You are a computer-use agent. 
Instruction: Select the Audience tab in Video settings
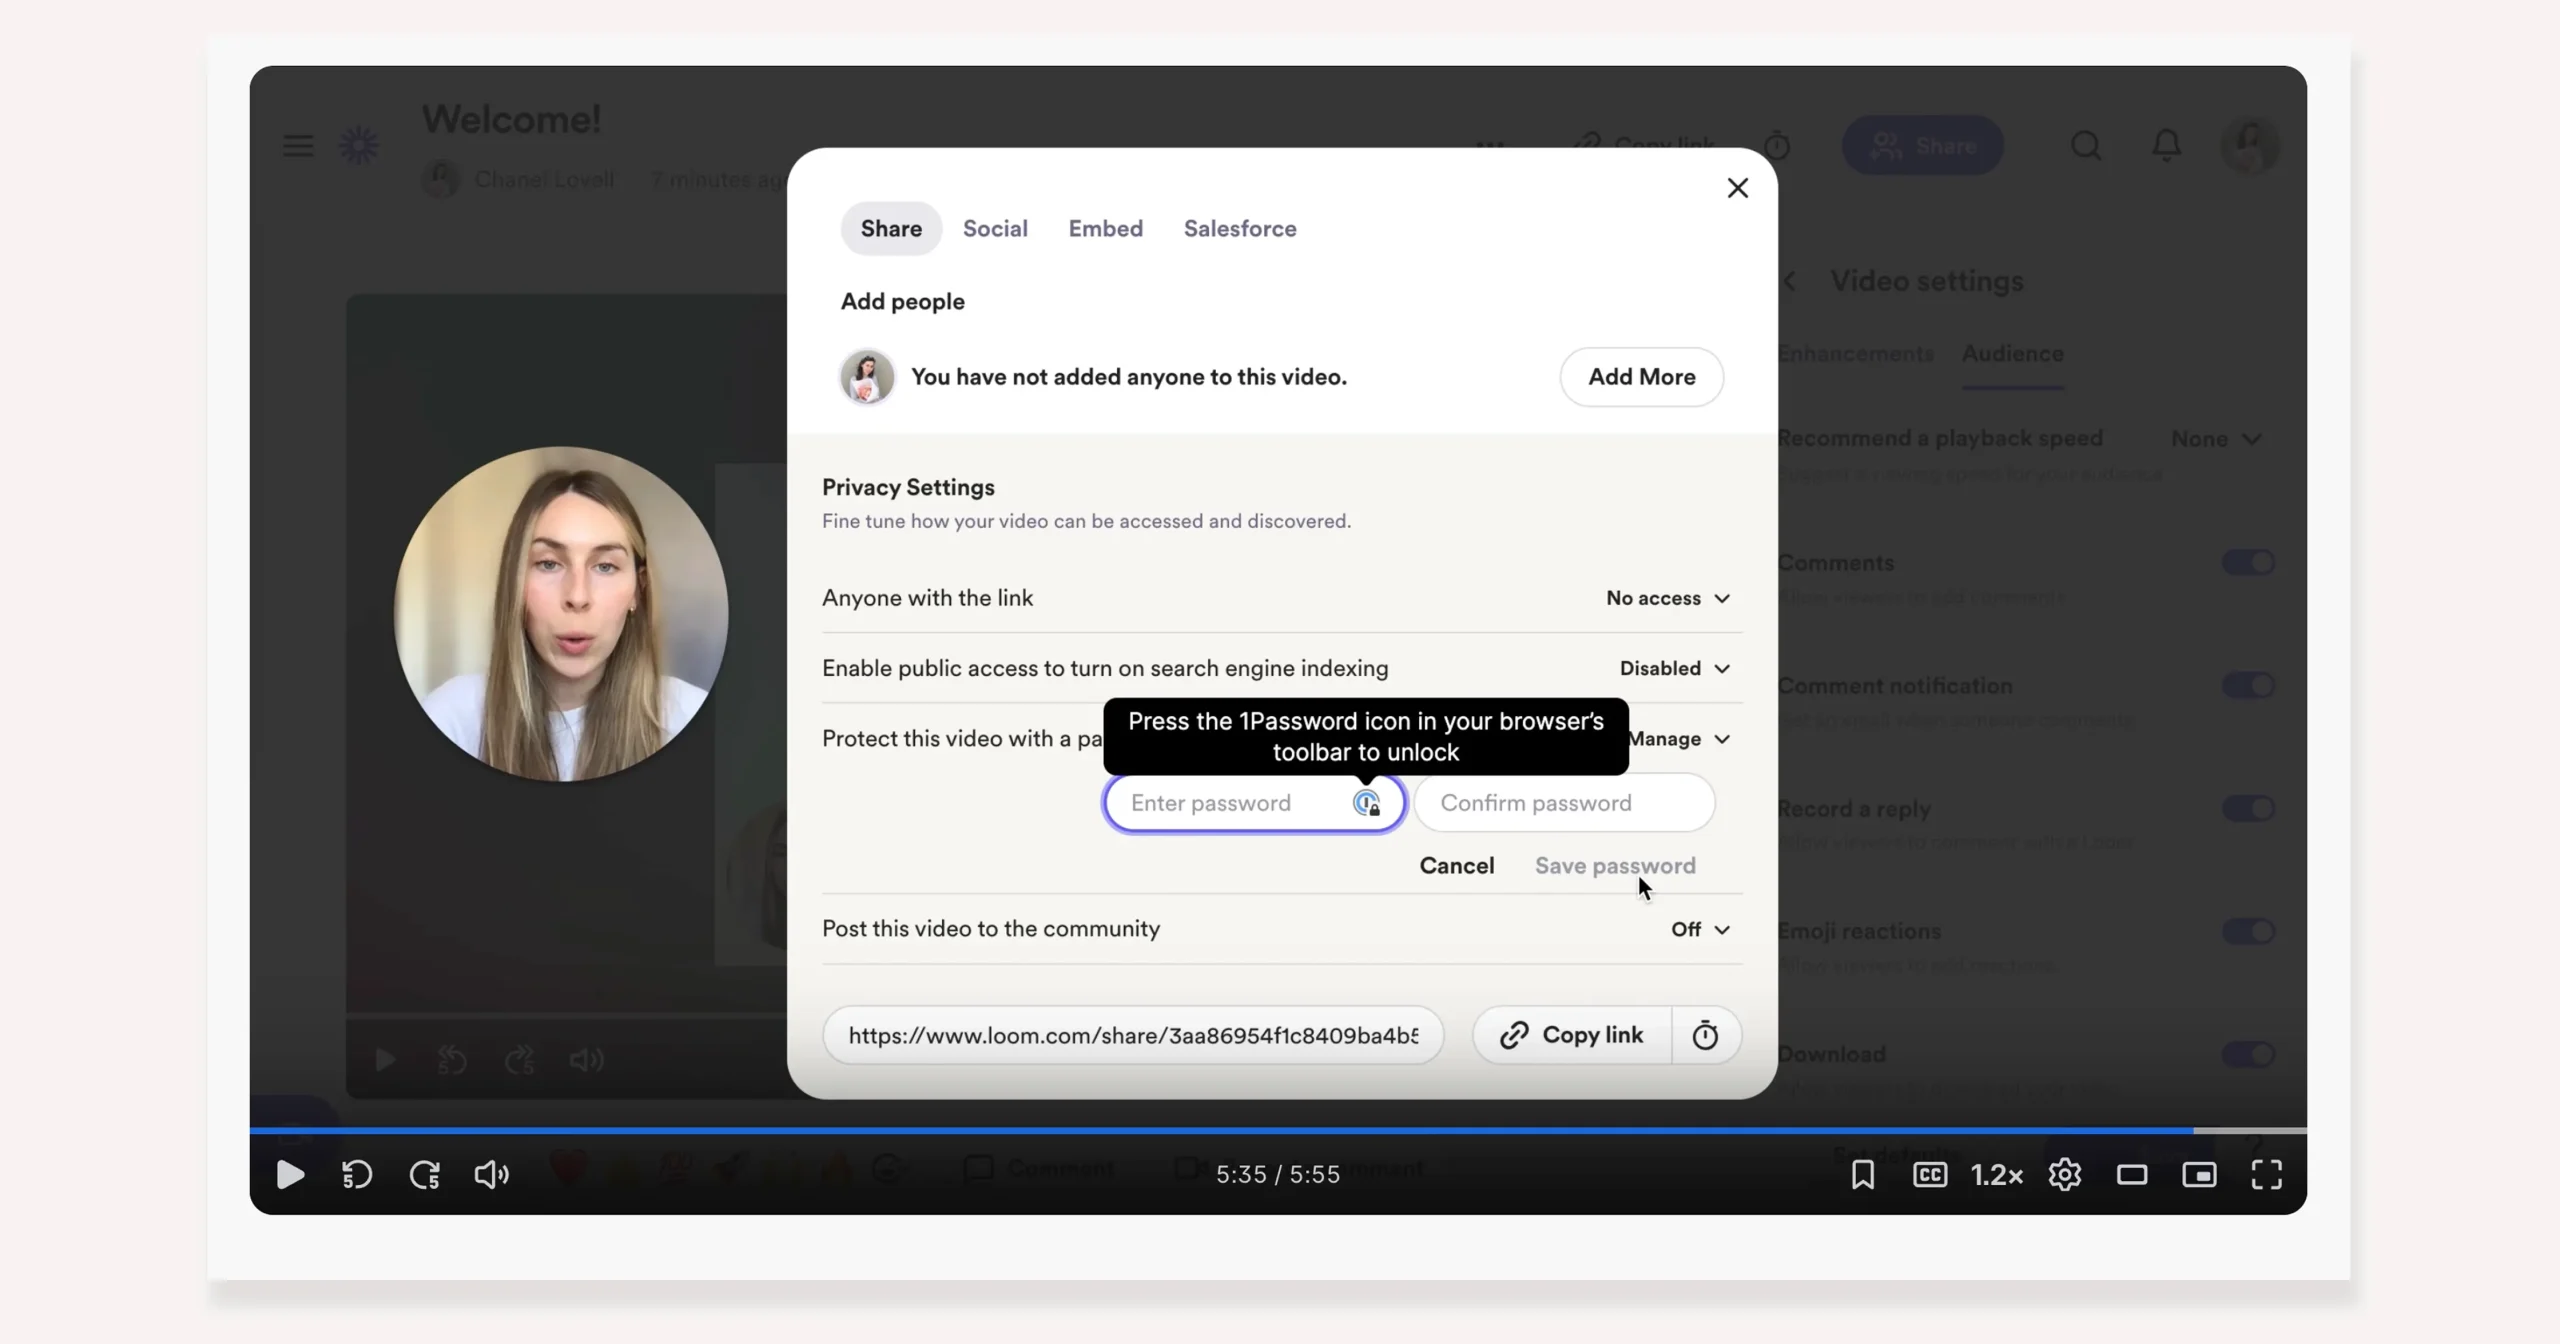2012,354
